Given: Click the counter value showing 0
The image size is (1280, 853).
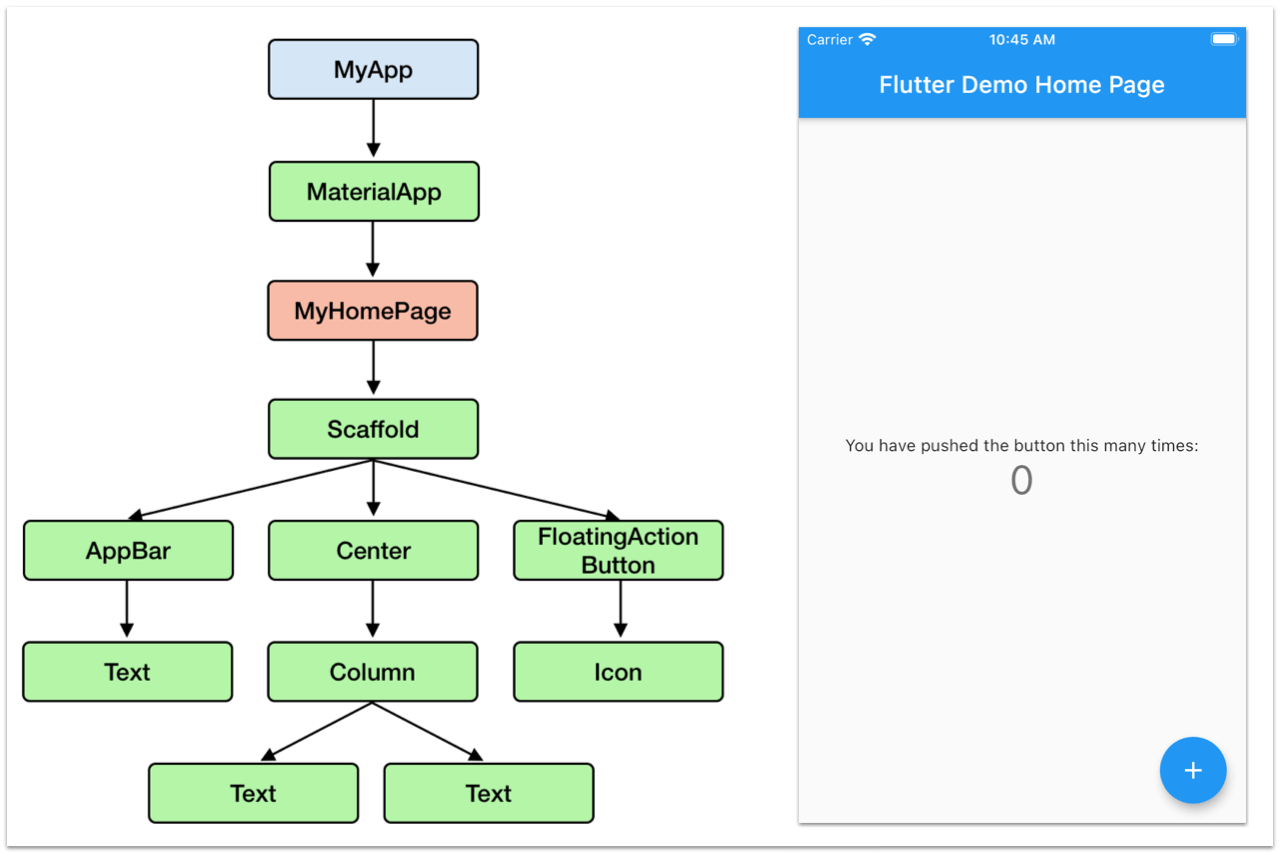Looking at the screenshot, I should click(1021, 481).
